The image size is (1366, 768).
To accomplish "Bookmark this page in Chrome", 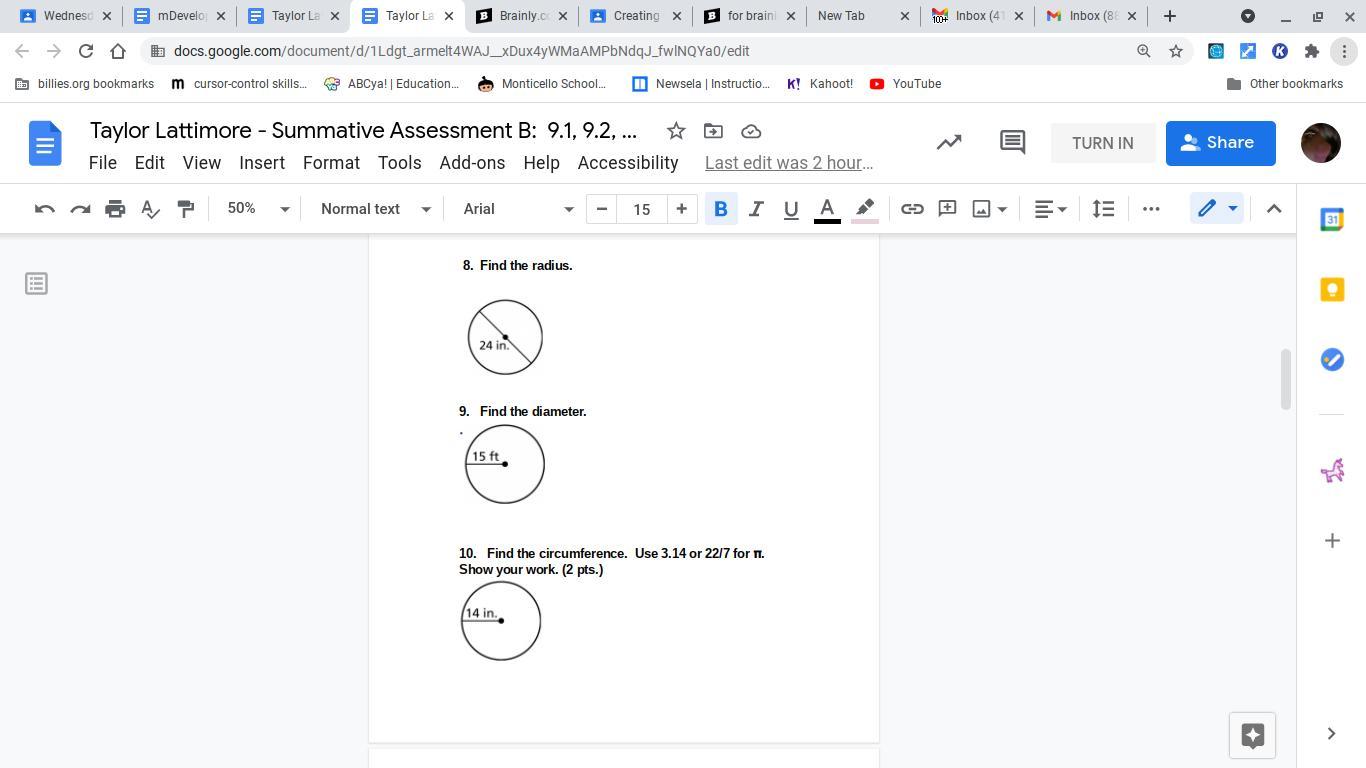I will click(x=1176, y=51).
